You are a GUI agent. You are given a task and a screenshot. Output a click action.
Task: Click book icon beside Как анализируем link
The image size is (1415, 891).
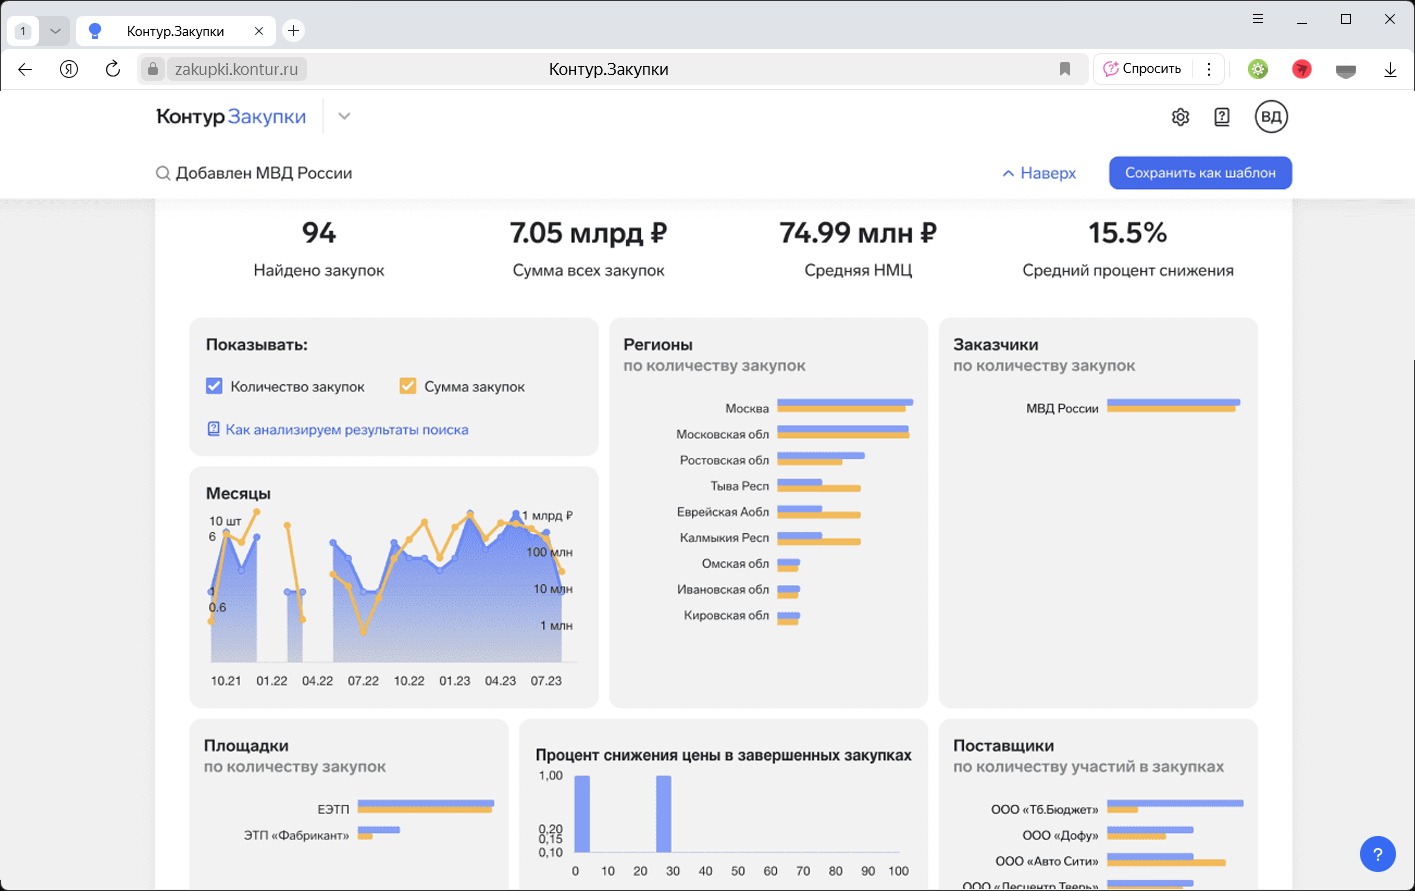tap(213, 429)
